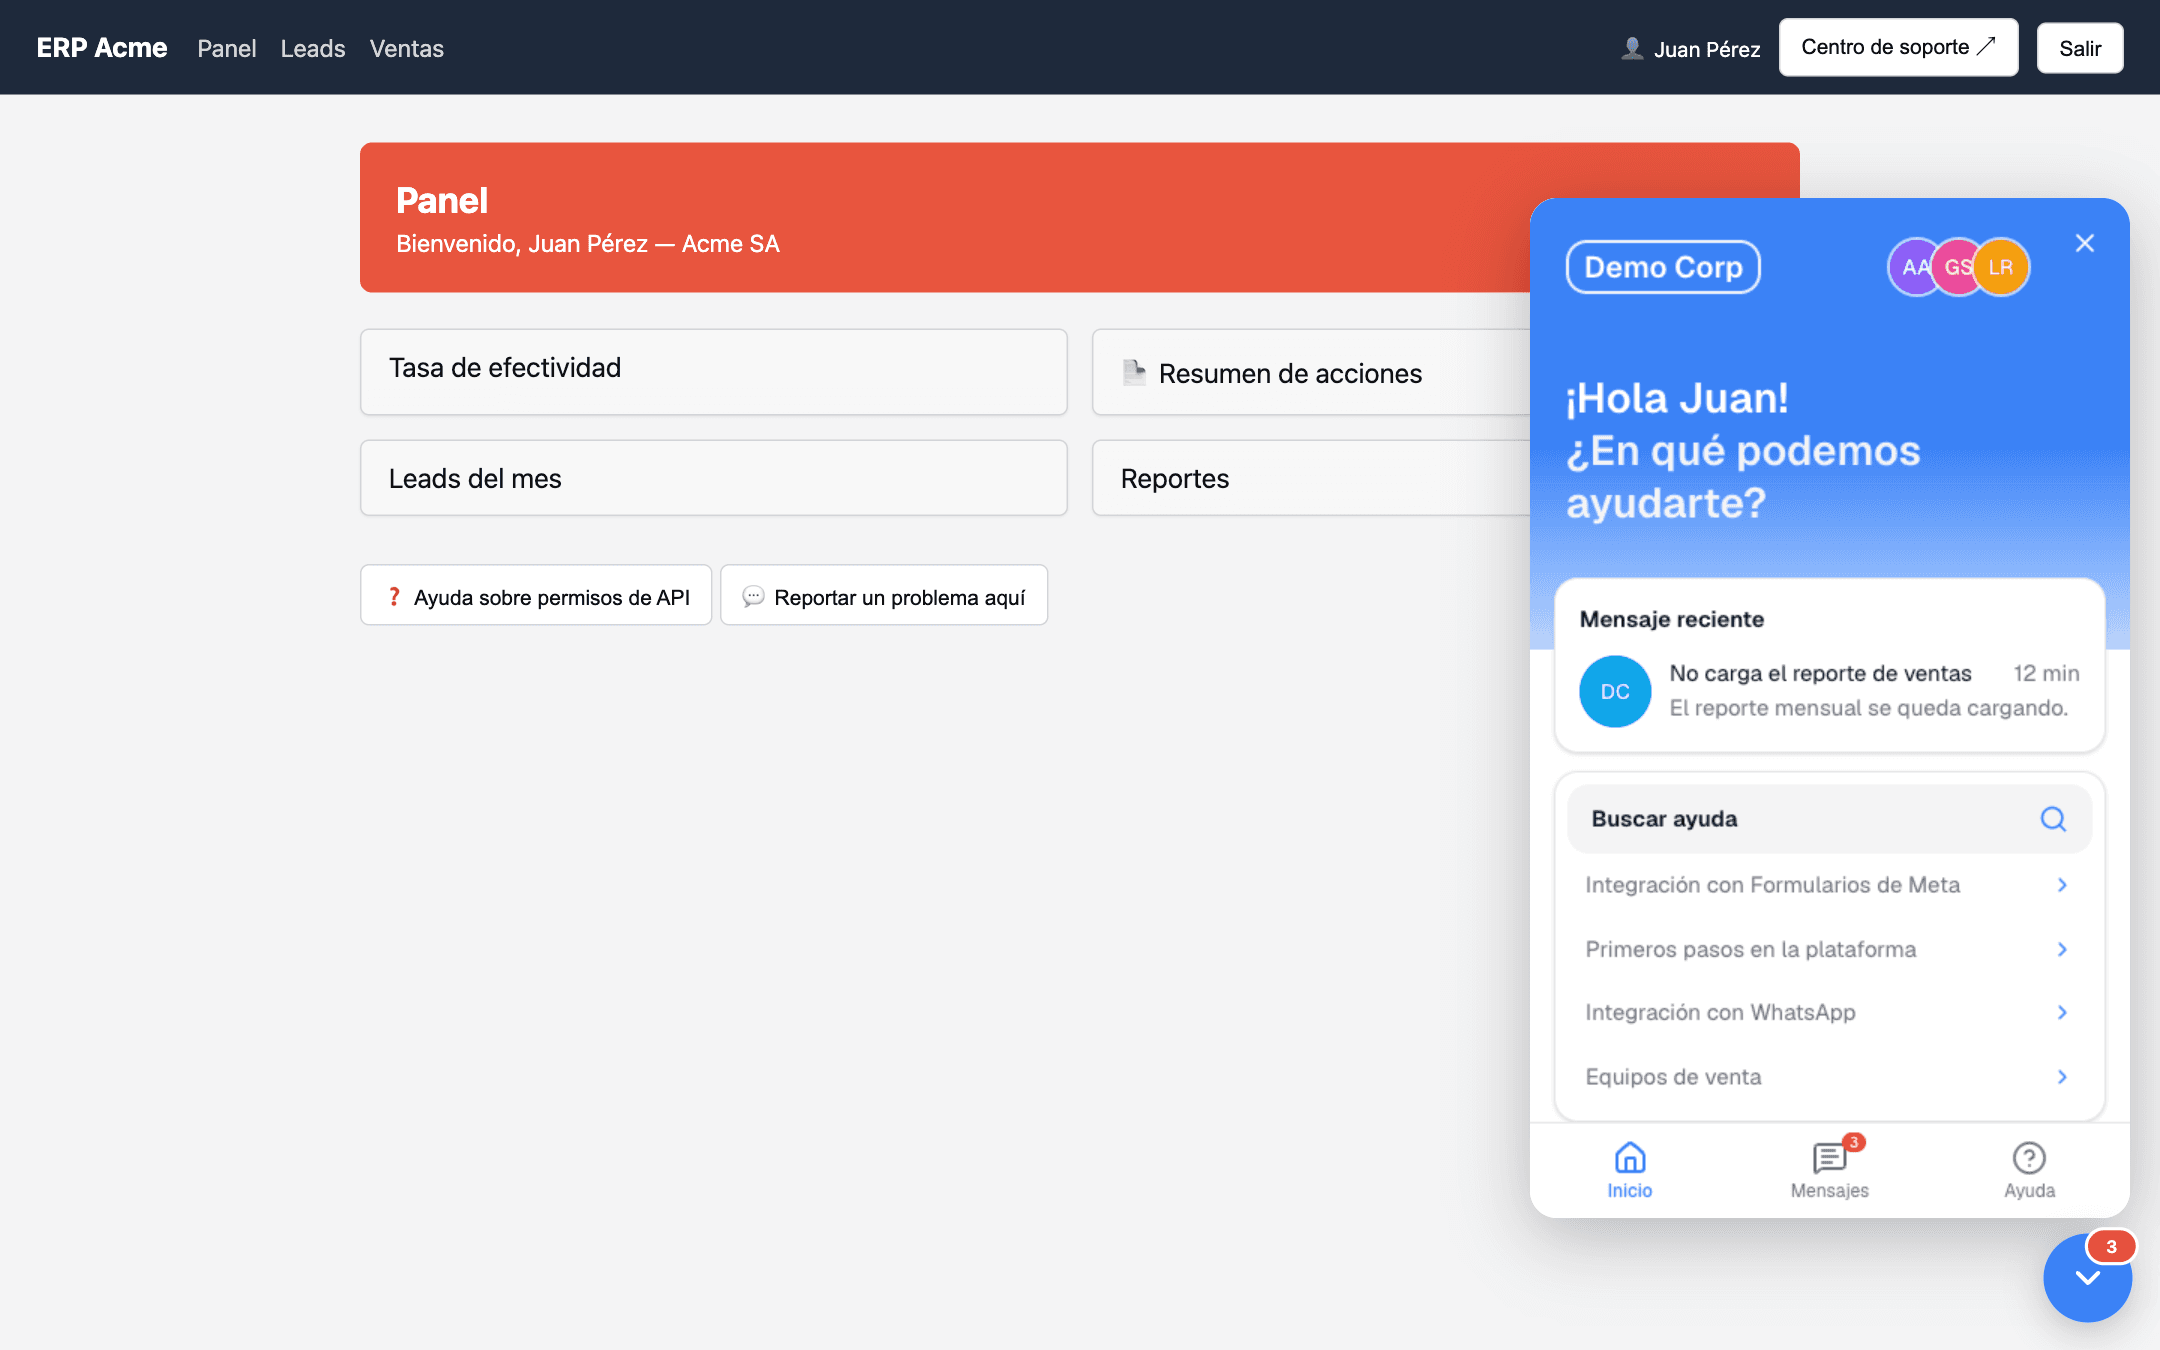Expand Integración con WhatsApp article chevron
2160x1350 pixels.
coord(2062,1013)
